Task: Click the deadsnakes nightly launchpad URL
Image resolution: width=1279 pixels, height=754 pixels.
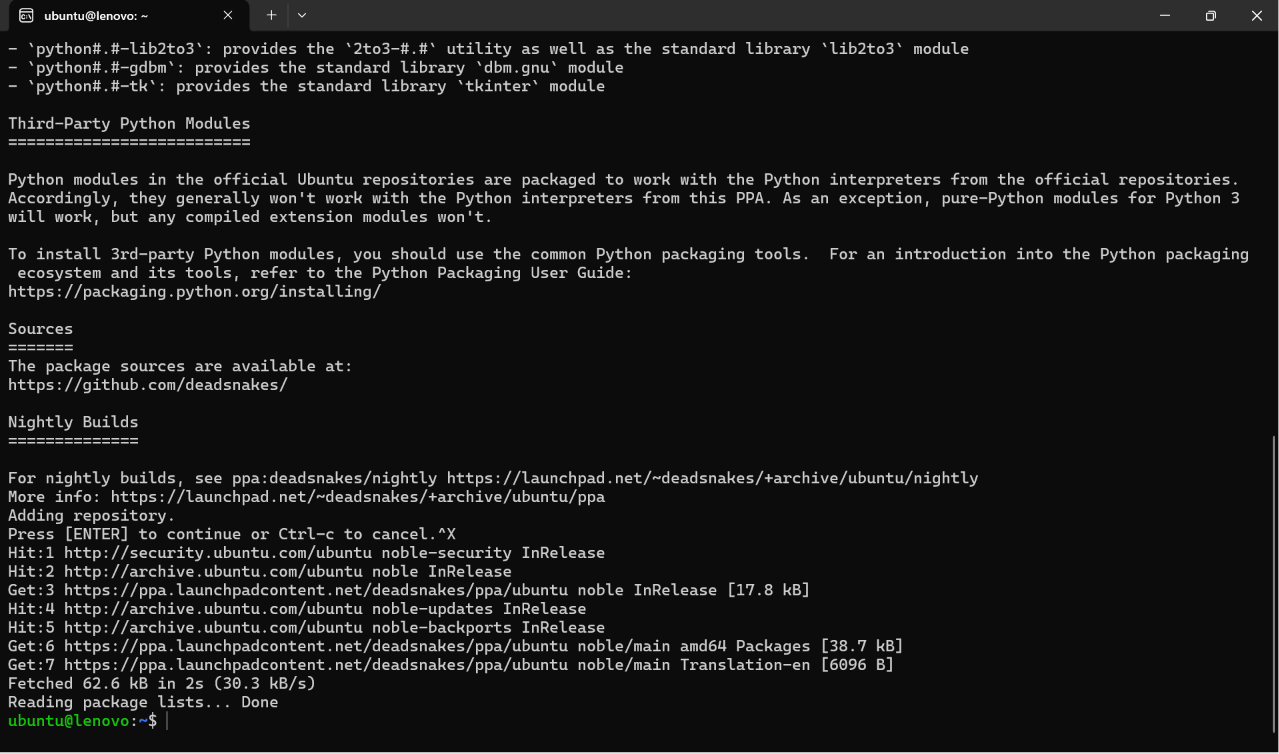Action: (x=712, y=478)
